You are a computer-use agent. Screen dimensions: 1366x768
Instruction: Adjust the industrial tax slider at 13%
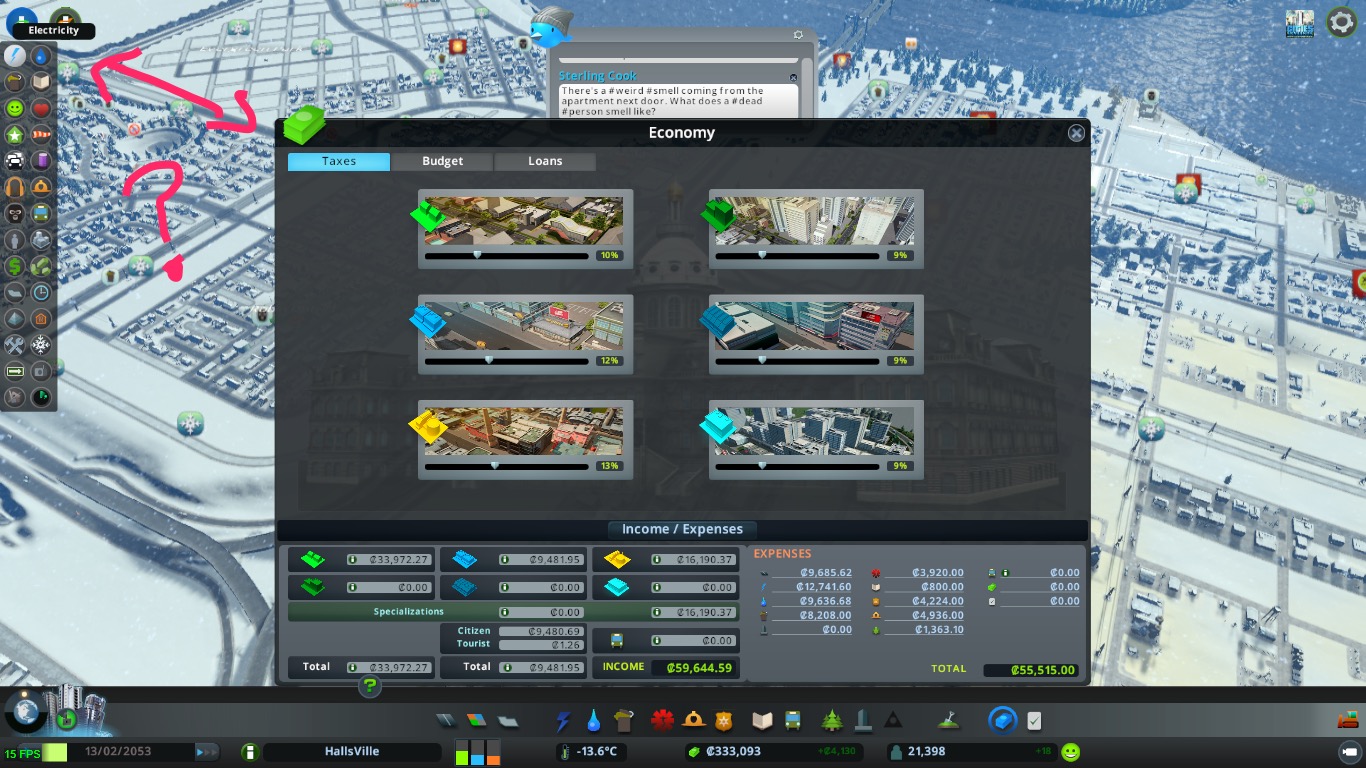(494, 466)
